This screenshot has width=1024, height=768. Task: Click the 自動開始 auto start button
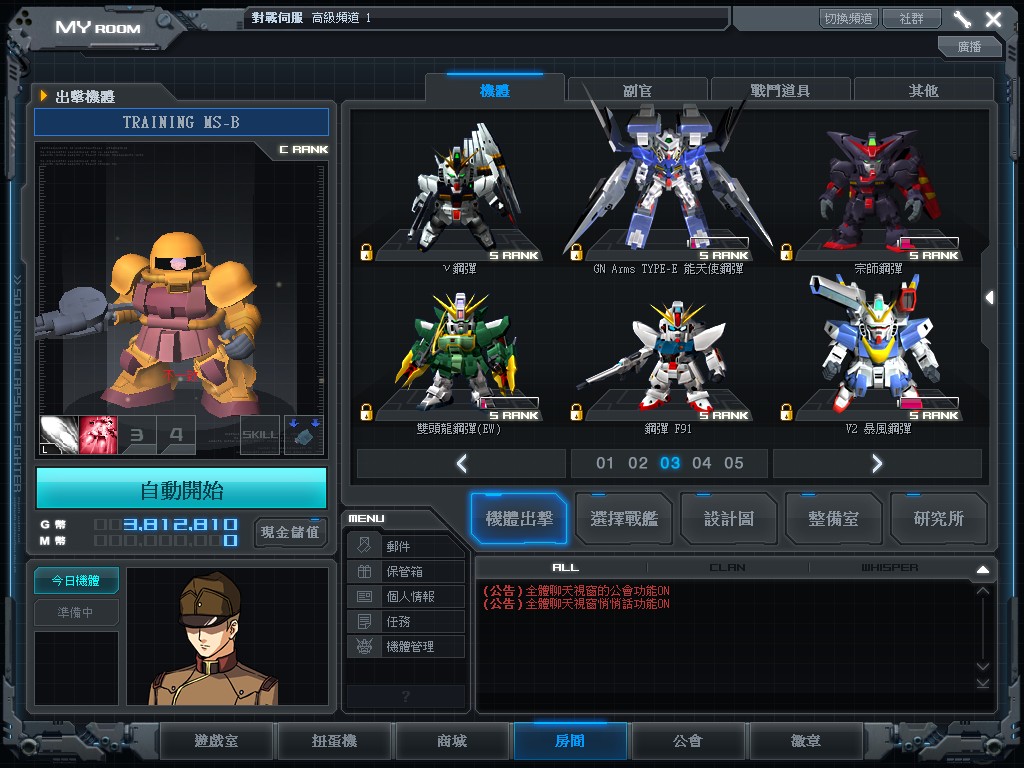coord(182,488)
